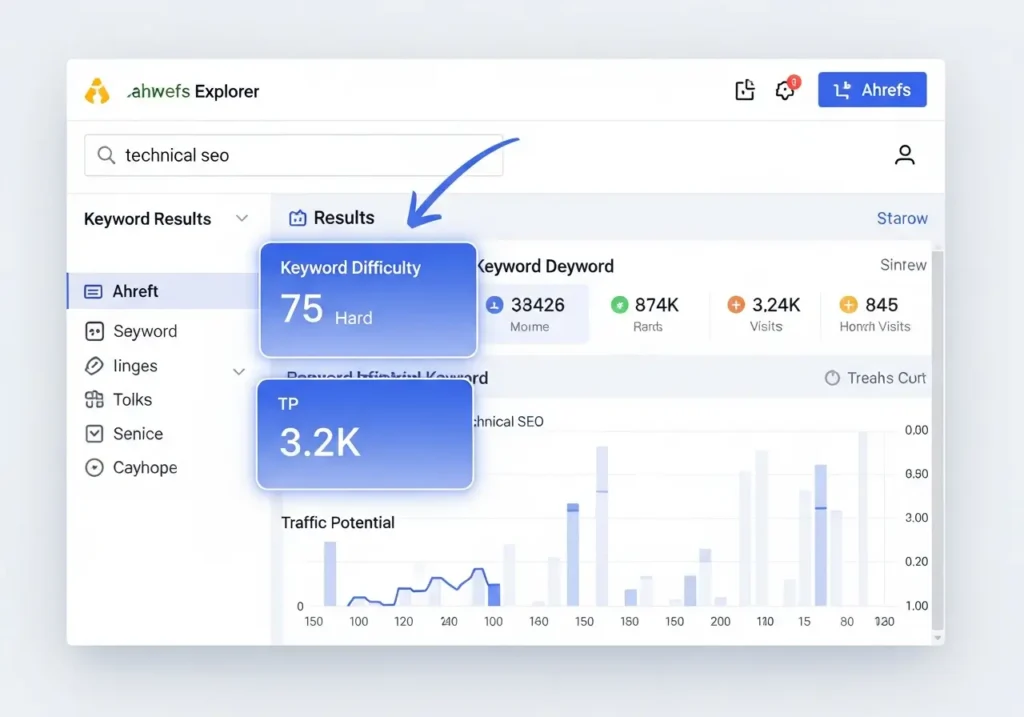
Task: Expand the Keyword Results dropdown
Action: 242,218
